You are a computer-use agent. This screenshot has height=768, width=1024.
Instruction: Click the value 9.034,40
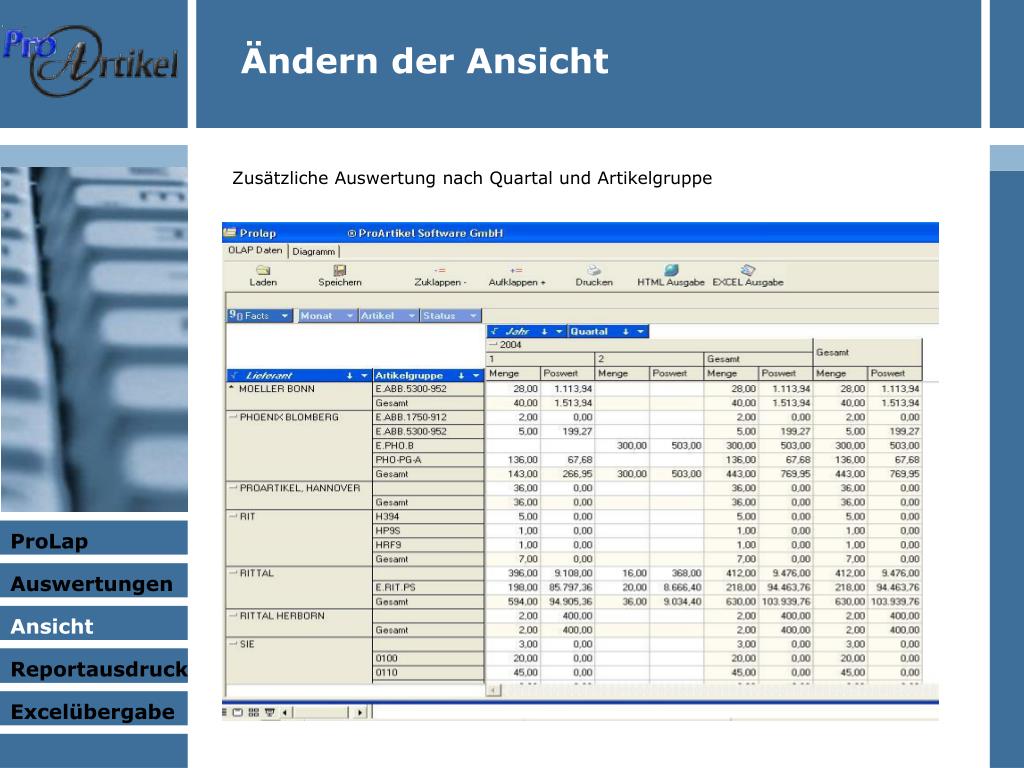[x=682, y=601]
